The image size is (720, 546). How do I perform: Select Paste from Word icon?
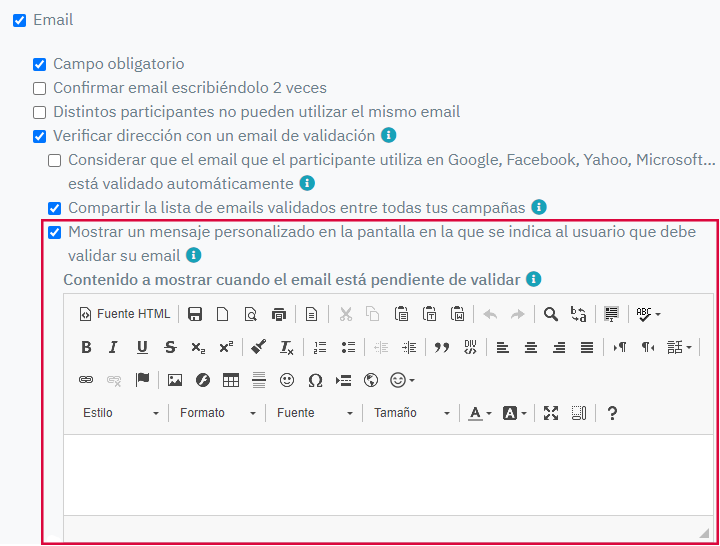(457, 314)
